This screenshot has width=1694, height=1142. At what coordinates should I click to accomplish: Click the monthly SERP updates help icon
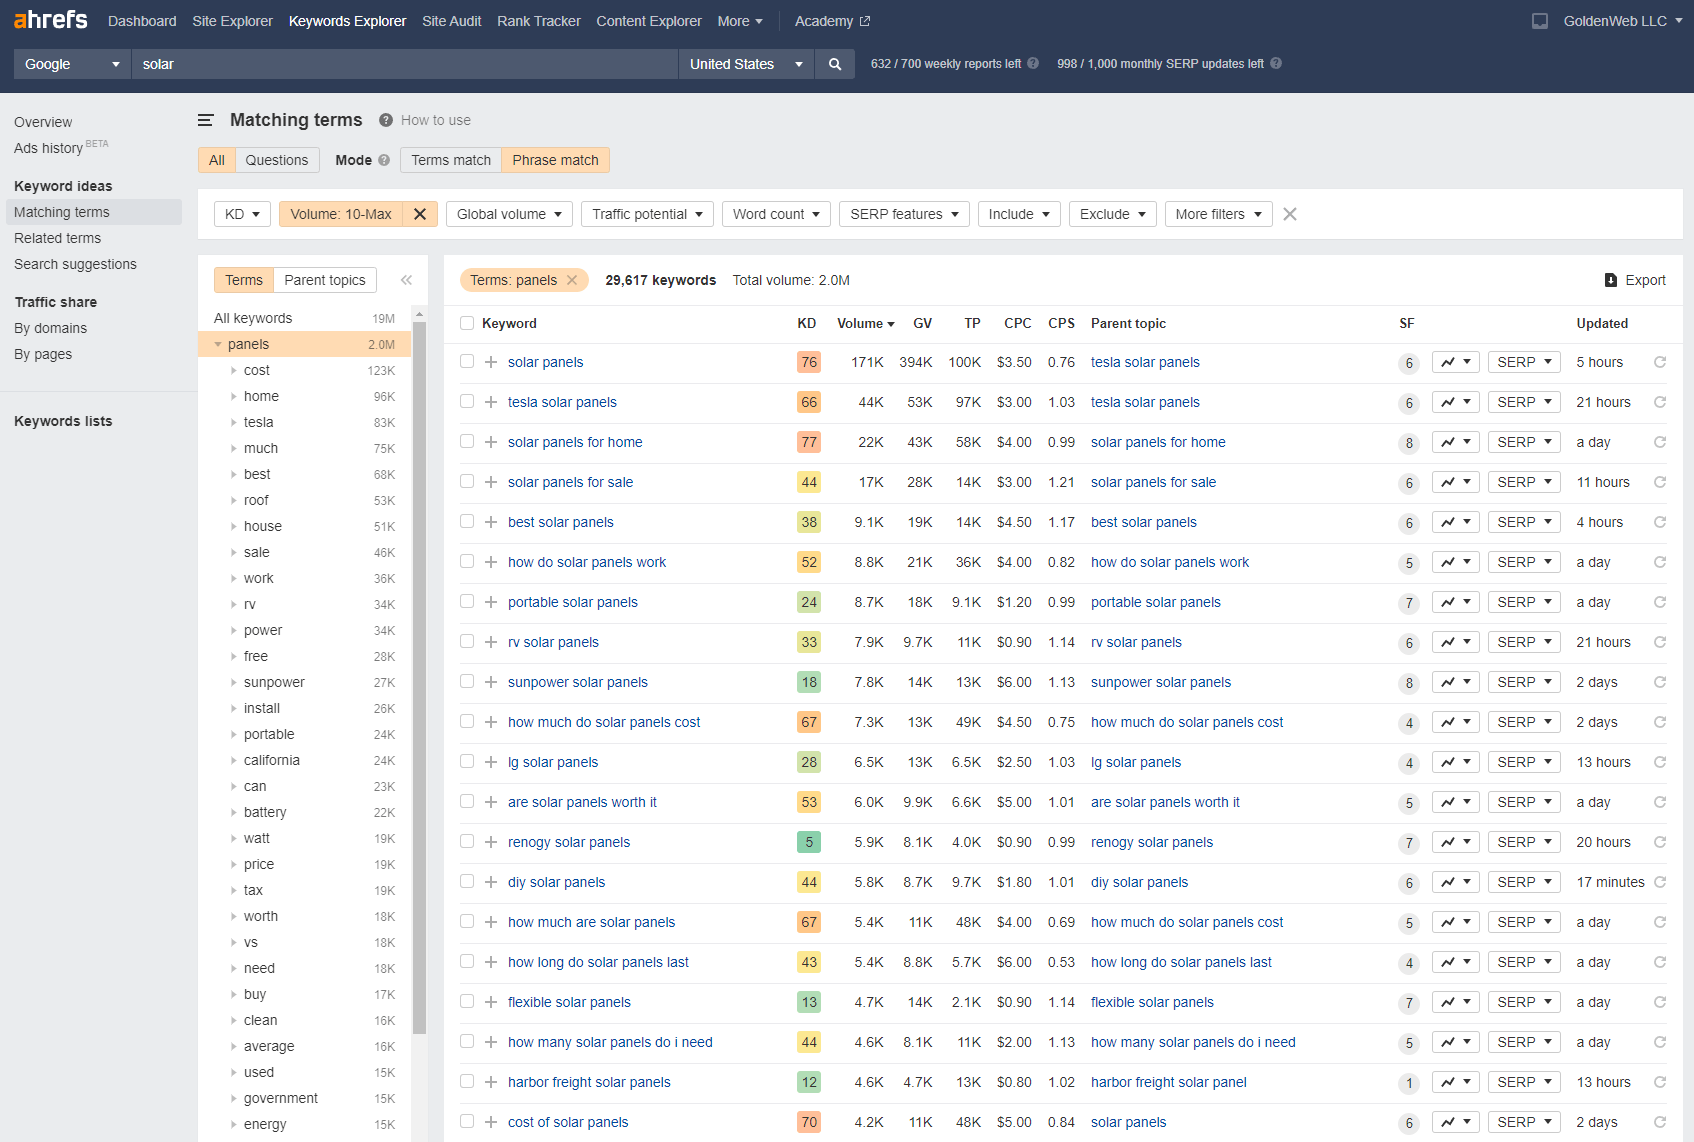click(x=1276, y=63)
